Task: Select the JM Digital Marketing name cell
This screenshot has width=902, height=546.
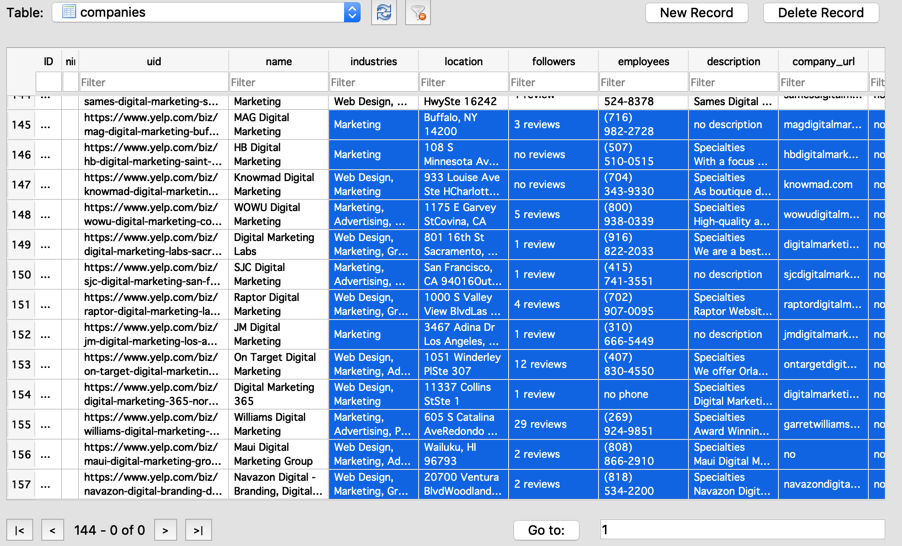Action: 278,334
